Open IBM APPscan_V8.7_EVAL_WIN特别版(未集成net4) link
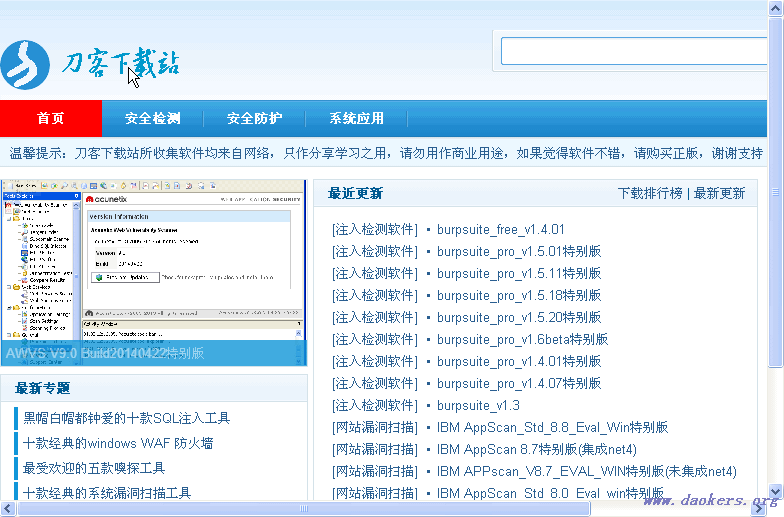 (x=586, y=472)
